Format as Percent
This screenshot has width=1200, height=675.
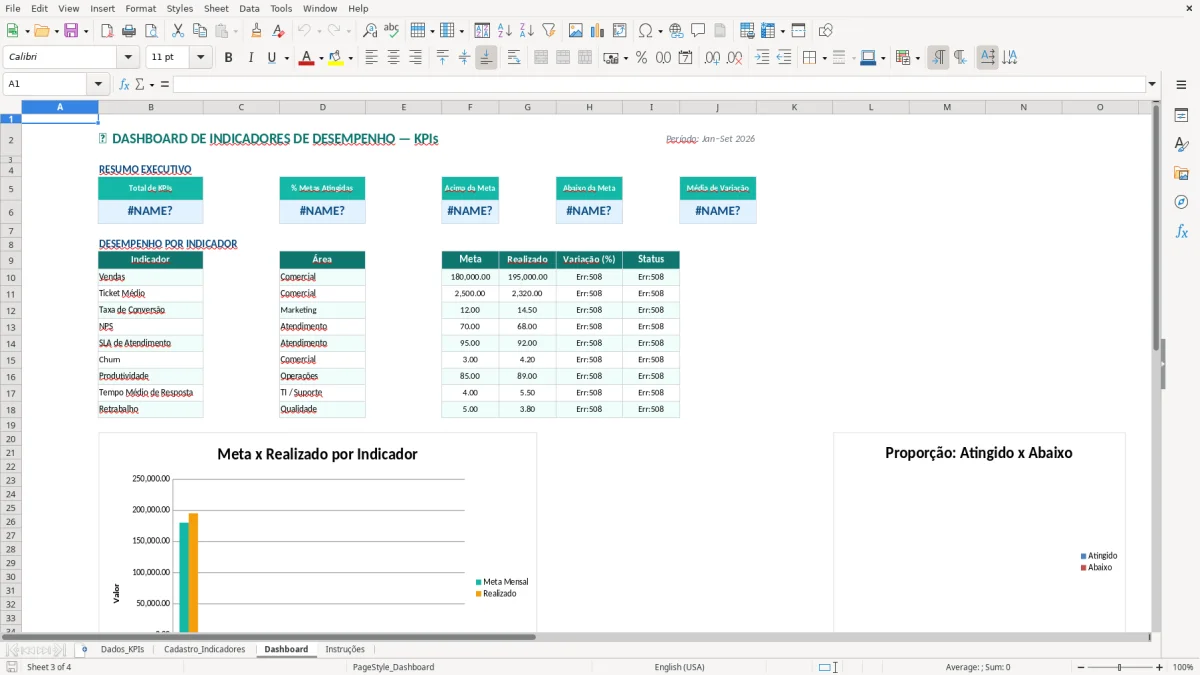(x=642, y=58)
